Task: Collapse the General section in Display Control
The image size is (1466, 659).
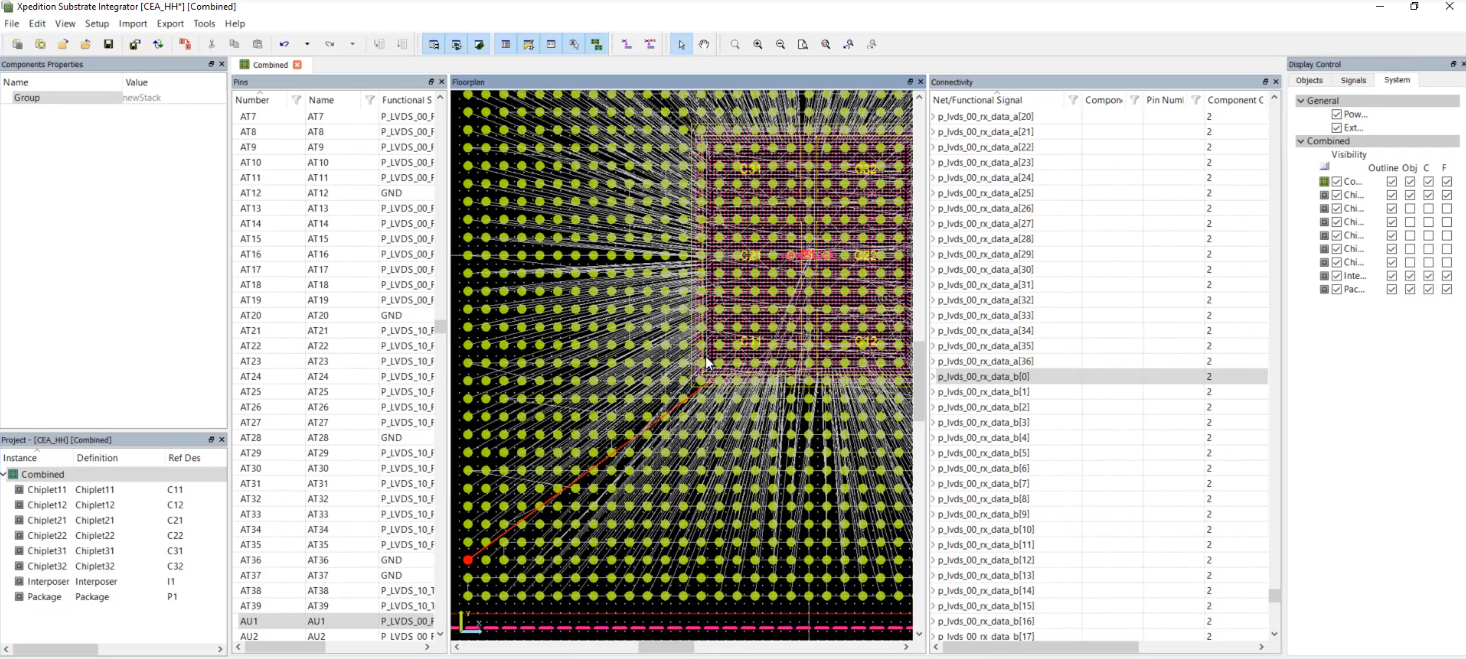Action: click(1300, 101)
